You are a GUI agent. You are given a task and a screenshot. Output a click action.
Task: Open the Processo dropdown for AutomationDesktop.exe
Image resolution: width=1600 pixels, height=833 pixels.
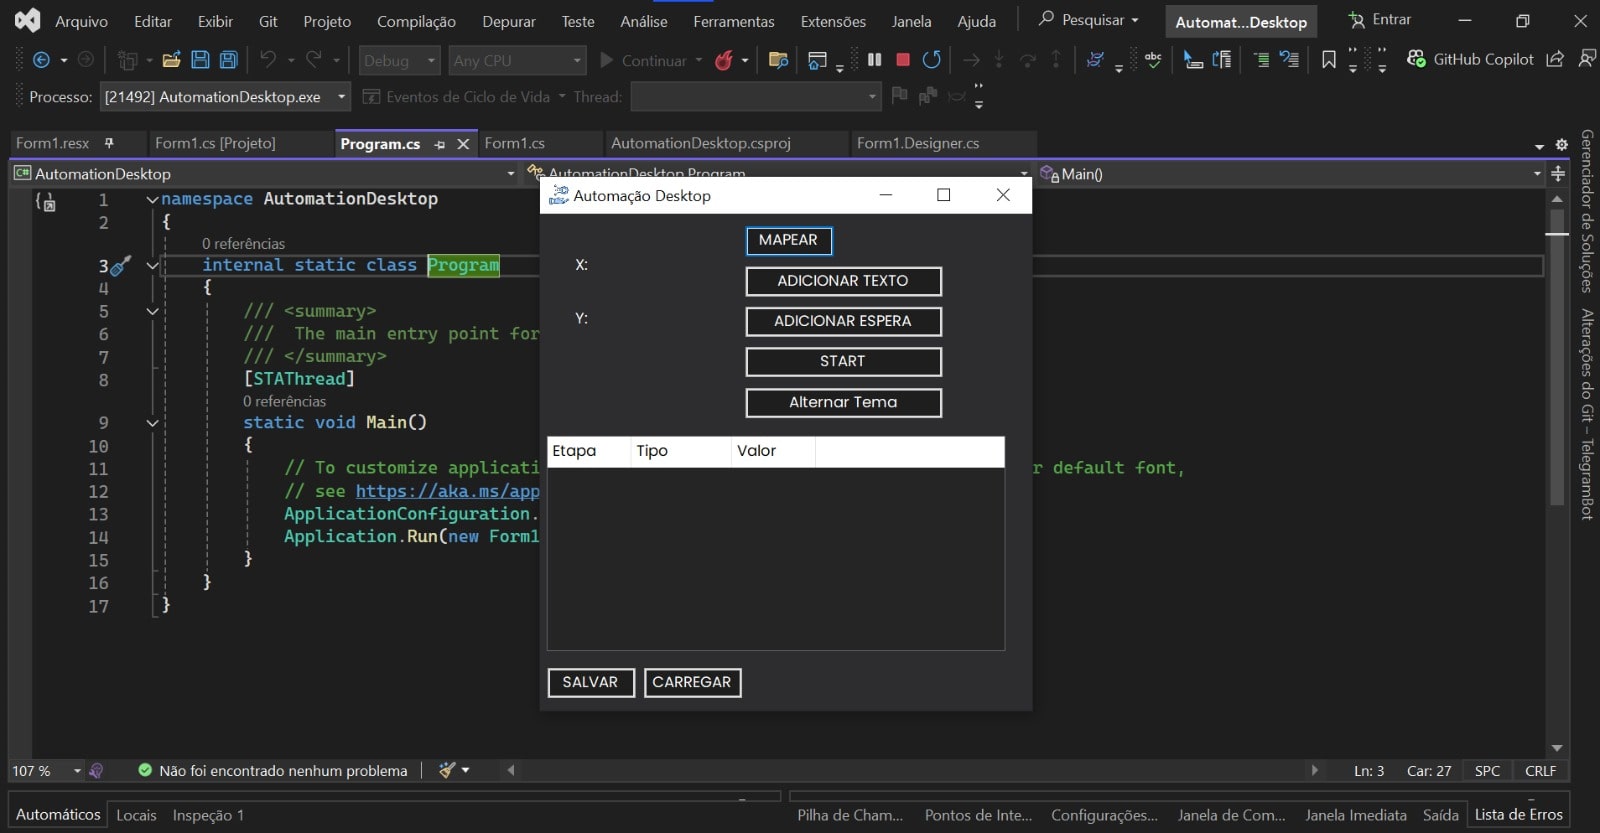point(342,97)
